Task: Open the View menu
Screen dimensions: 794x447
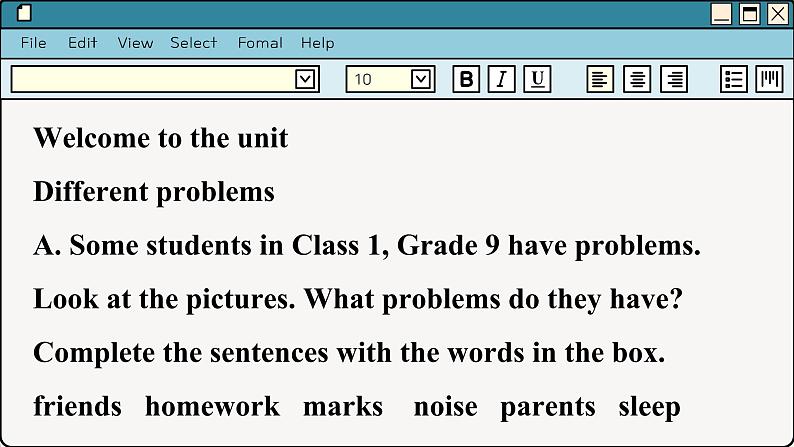Action: 135,43
